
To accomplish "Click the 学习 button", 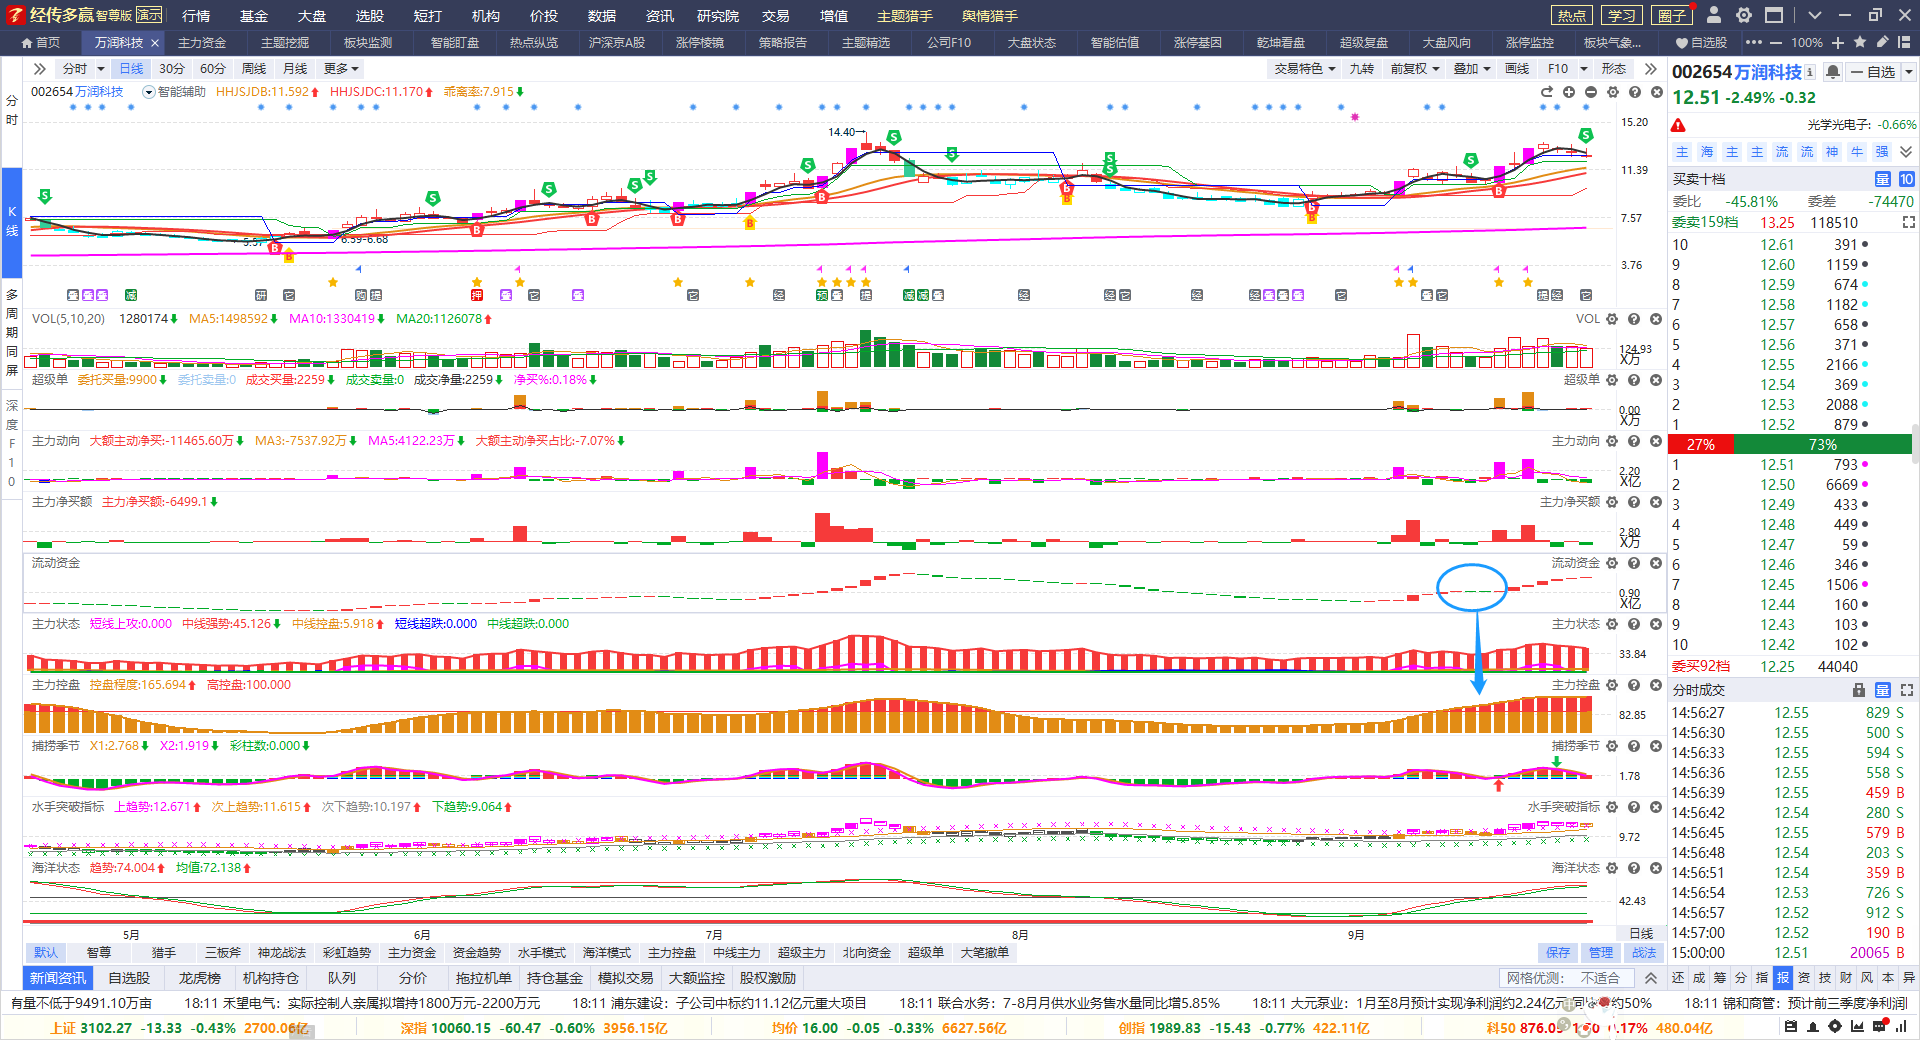I will coord(1622,15).
